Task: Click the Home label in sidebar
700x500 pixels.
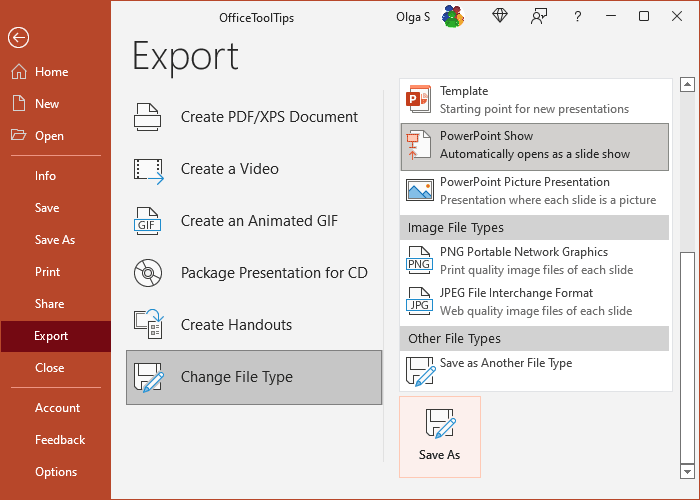Action: (x=52, y=72)
